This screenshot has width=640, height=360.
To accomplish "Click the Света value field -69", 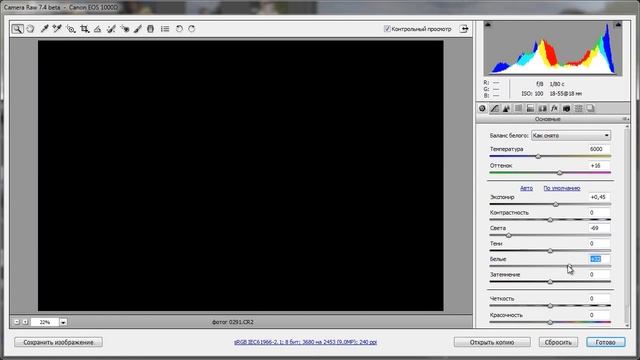I will point(599,228).
